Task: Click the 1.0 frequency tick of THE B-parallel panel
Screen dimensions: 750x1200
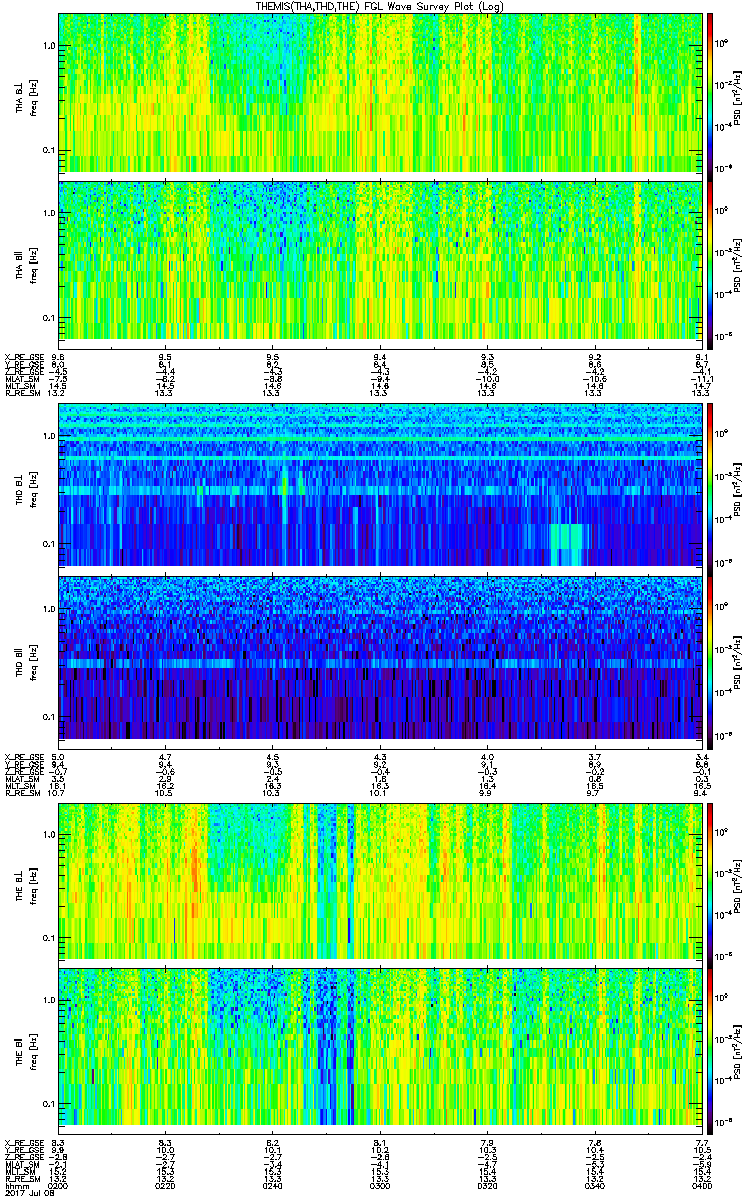Action: pyautogui.click(x=49, y=999)
